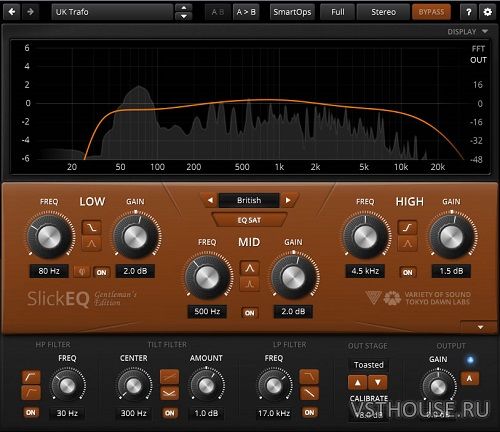
Task: Open the Full quality mode dropdown
Action: 337,12
